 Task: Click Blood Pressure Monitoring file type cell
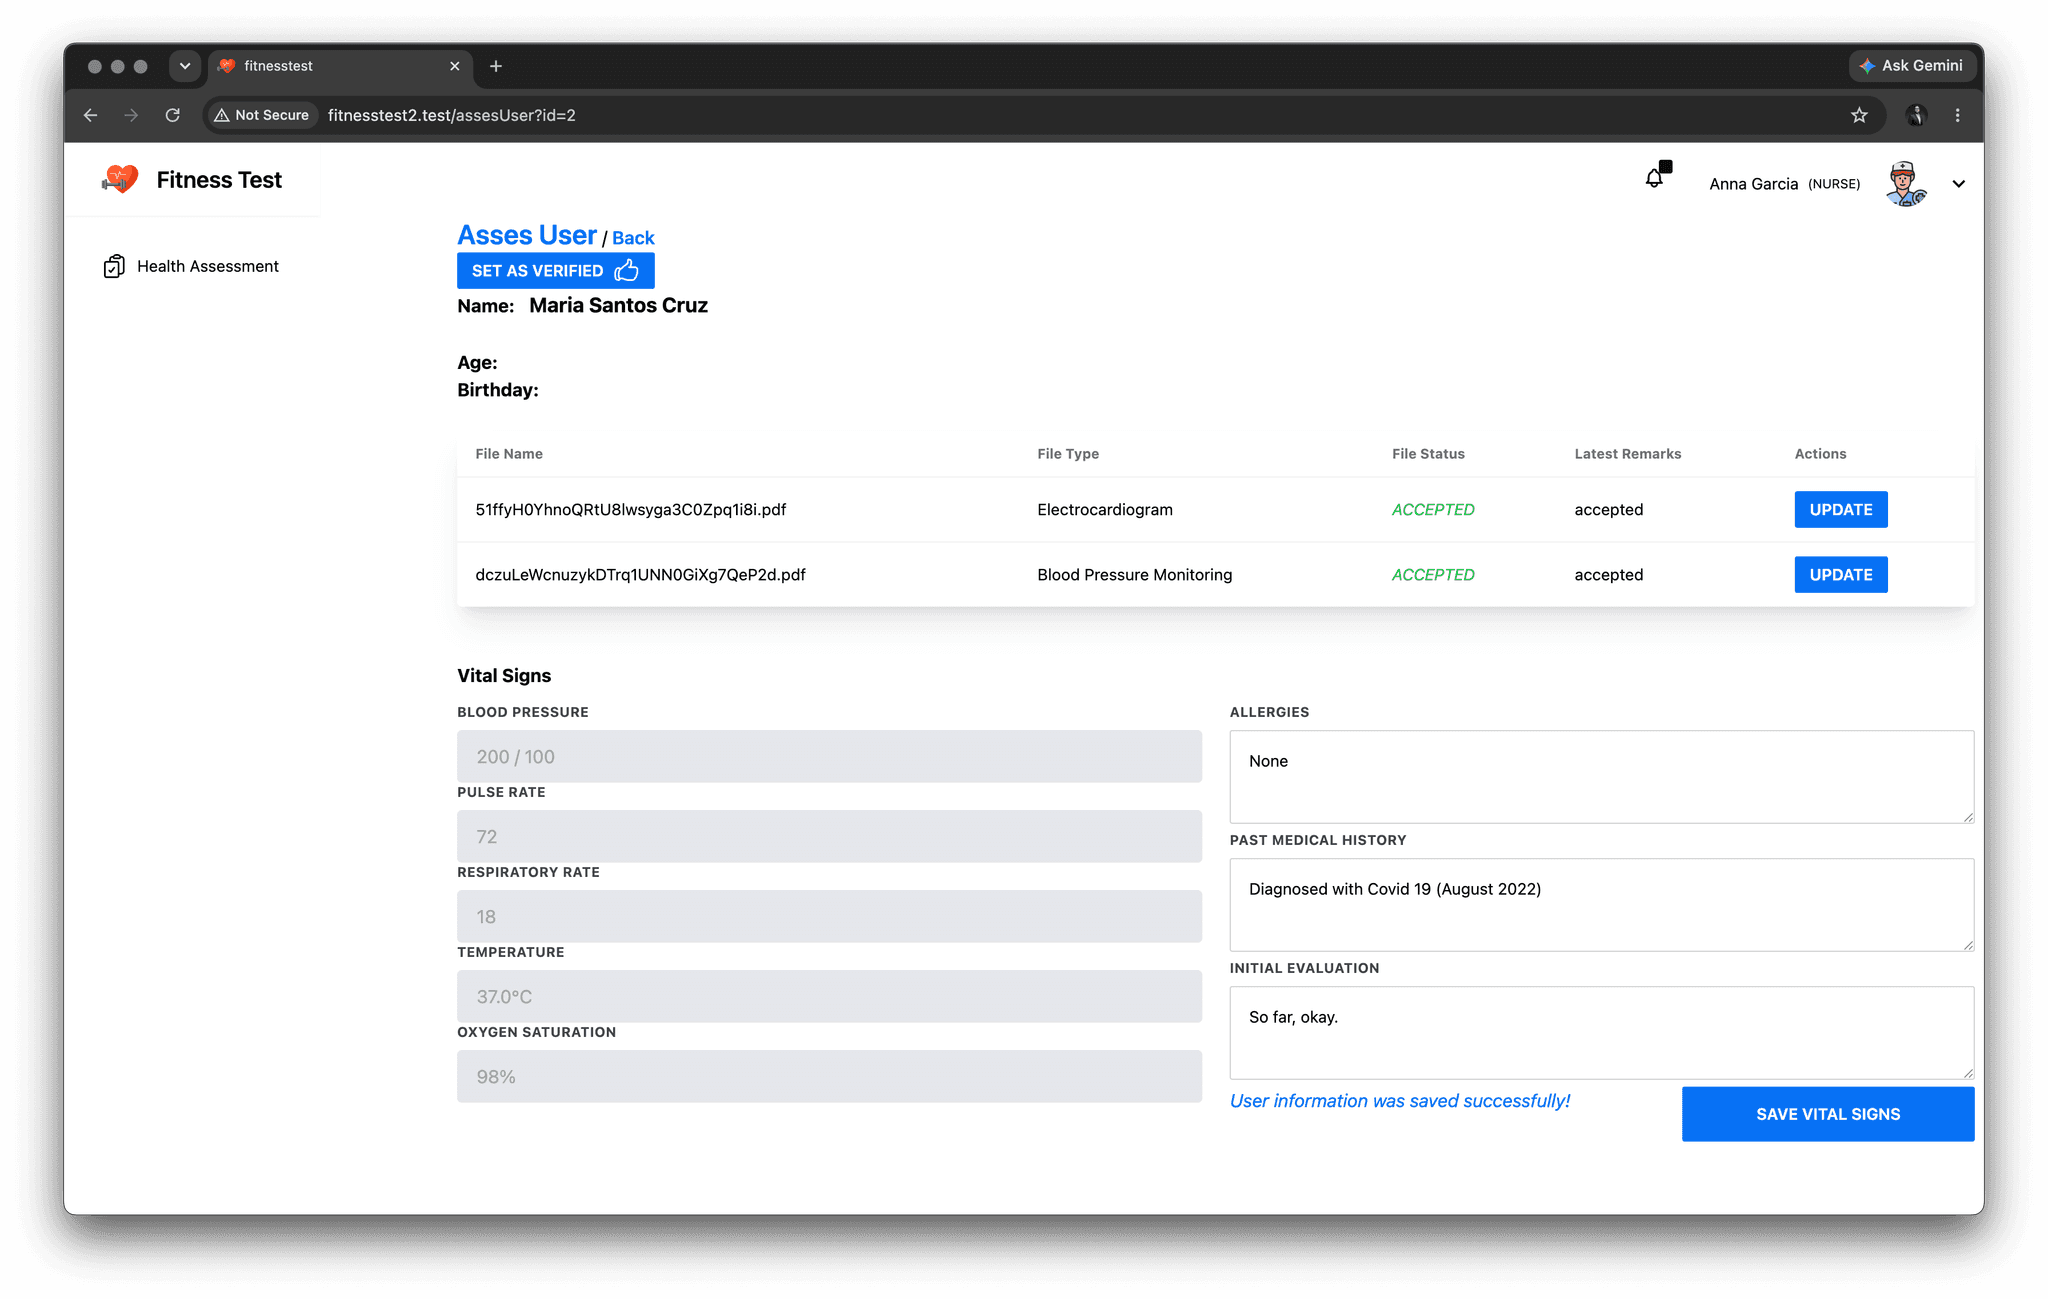[x=1134, y=574]
